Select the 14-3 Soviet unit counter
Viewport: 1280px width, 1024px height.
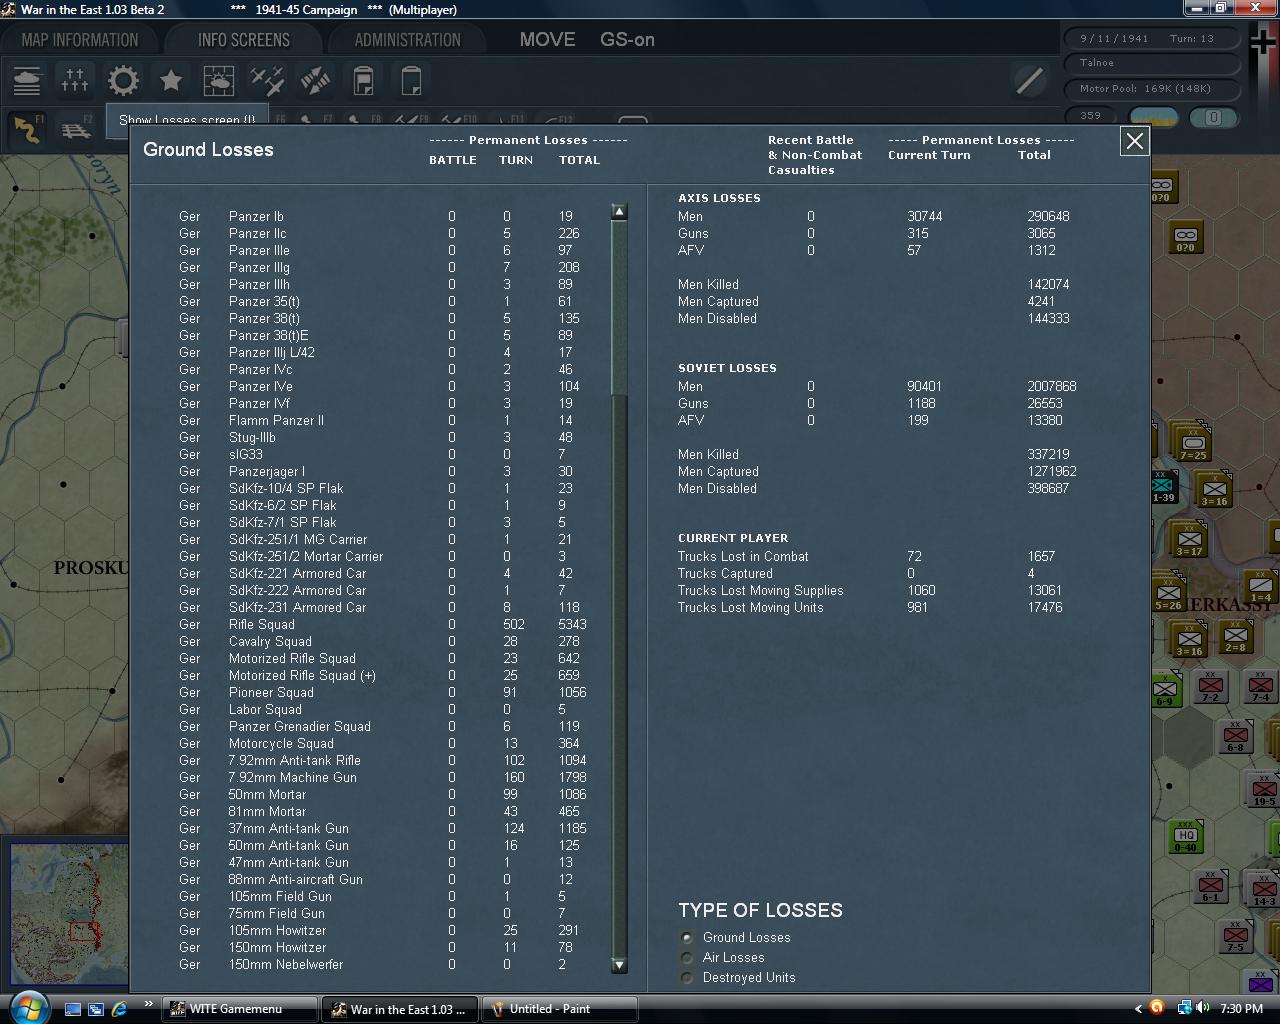pyautogui.click(x=1264, y=890)
